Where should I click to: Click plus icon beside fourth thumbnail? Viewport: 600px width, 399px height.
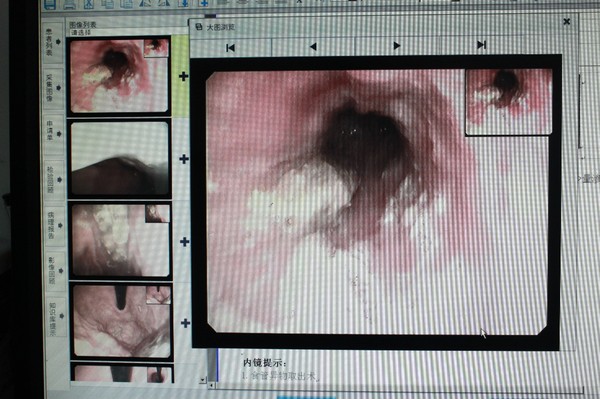(x=185, y=323)
